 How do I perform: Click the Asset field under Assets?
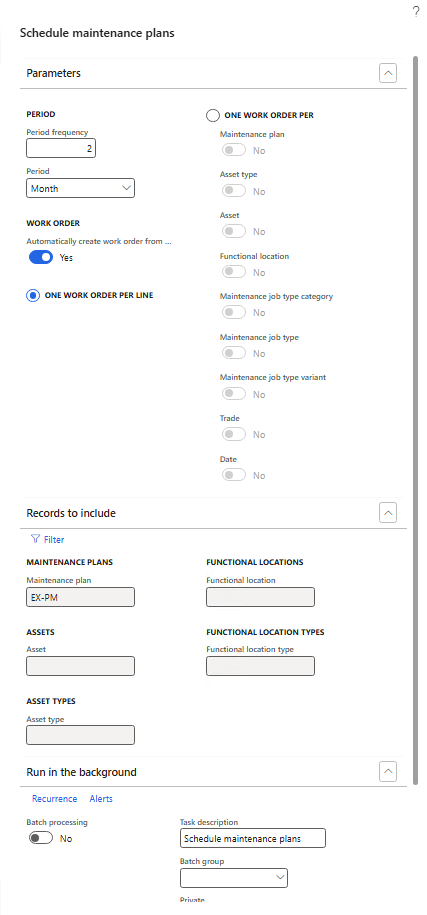(80, 666)
